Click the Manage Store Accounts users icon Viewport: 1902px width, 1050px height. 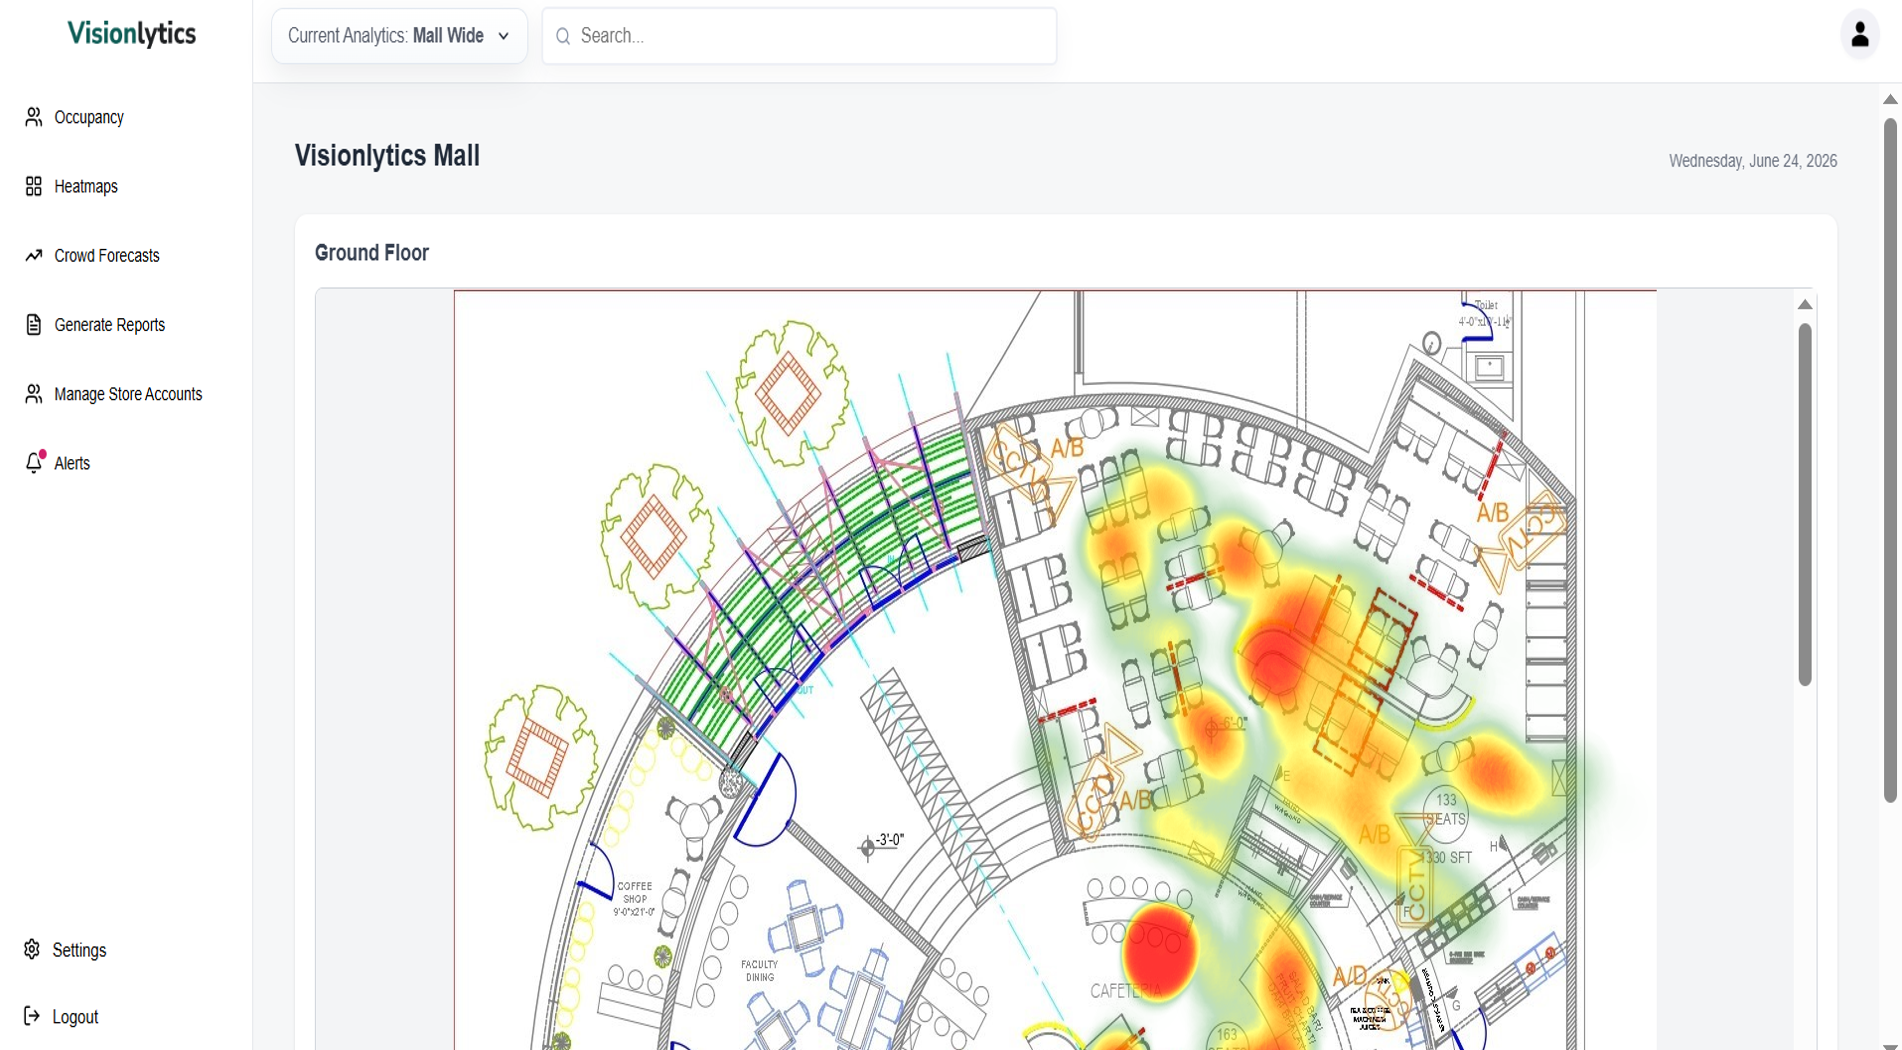click(x=33, y=394)
